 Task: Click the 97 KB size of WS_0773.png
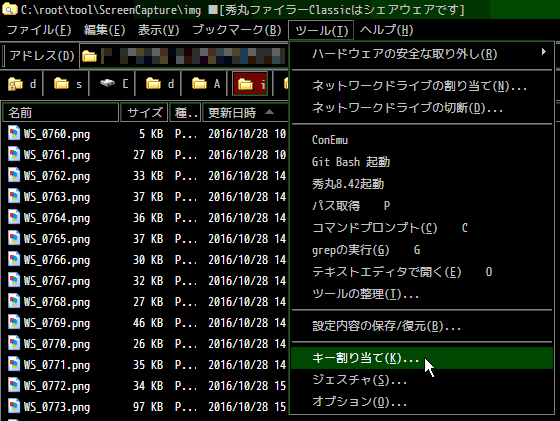[148, 407]
